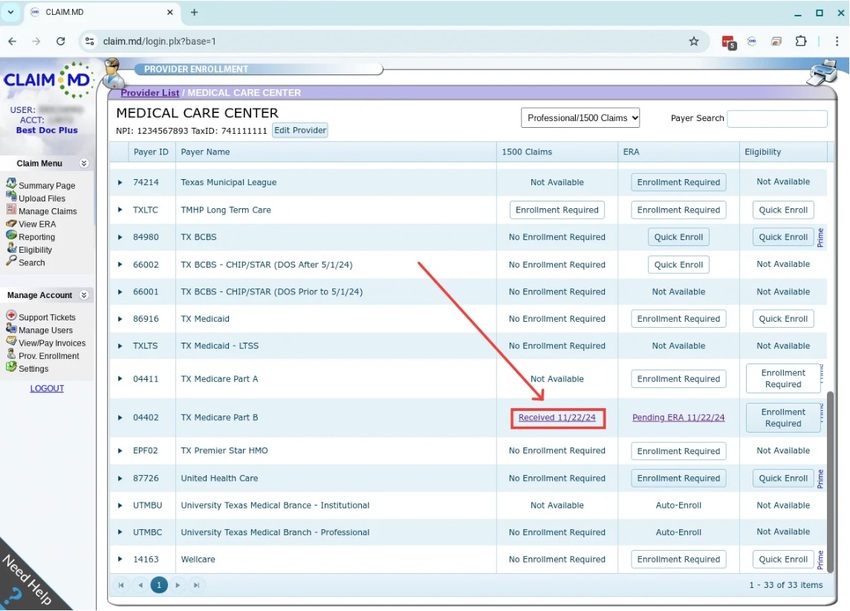Open Manage Claims icon

click(11, 210)
